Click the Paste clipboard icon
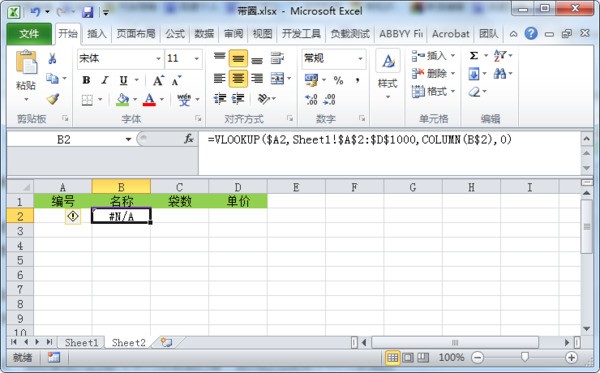600x373 pixels. coord(26,62)
